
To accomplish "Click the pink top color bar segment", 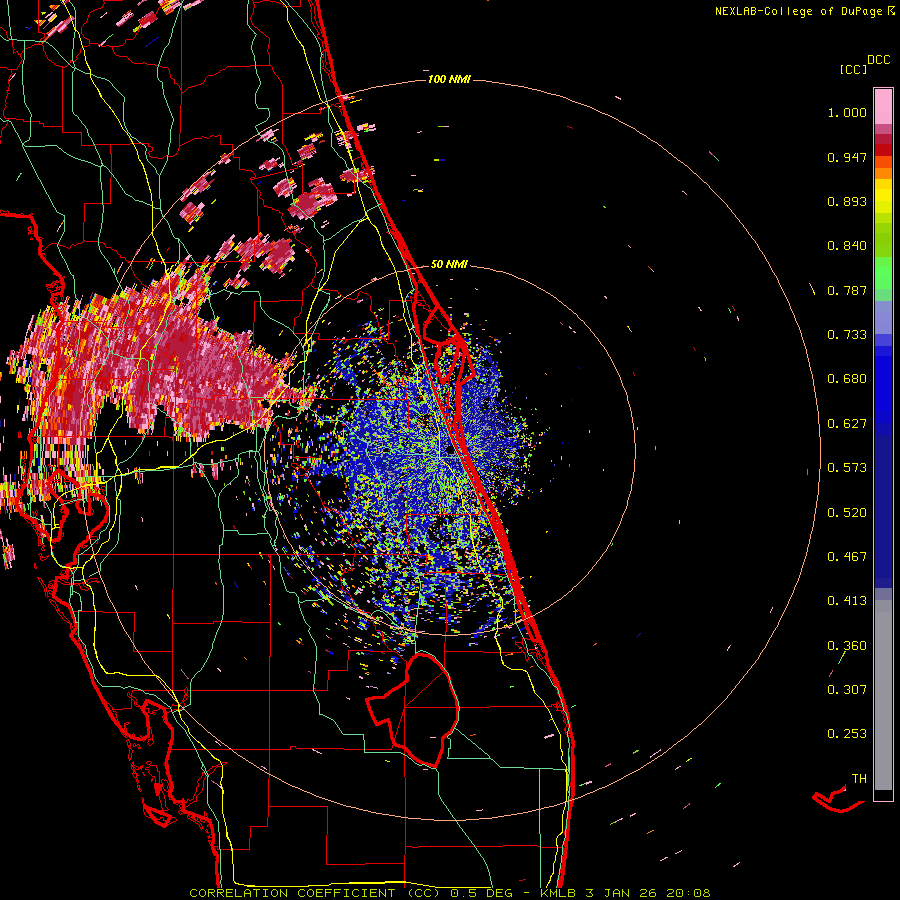I will pyautogui.click(x=883, y=107).
